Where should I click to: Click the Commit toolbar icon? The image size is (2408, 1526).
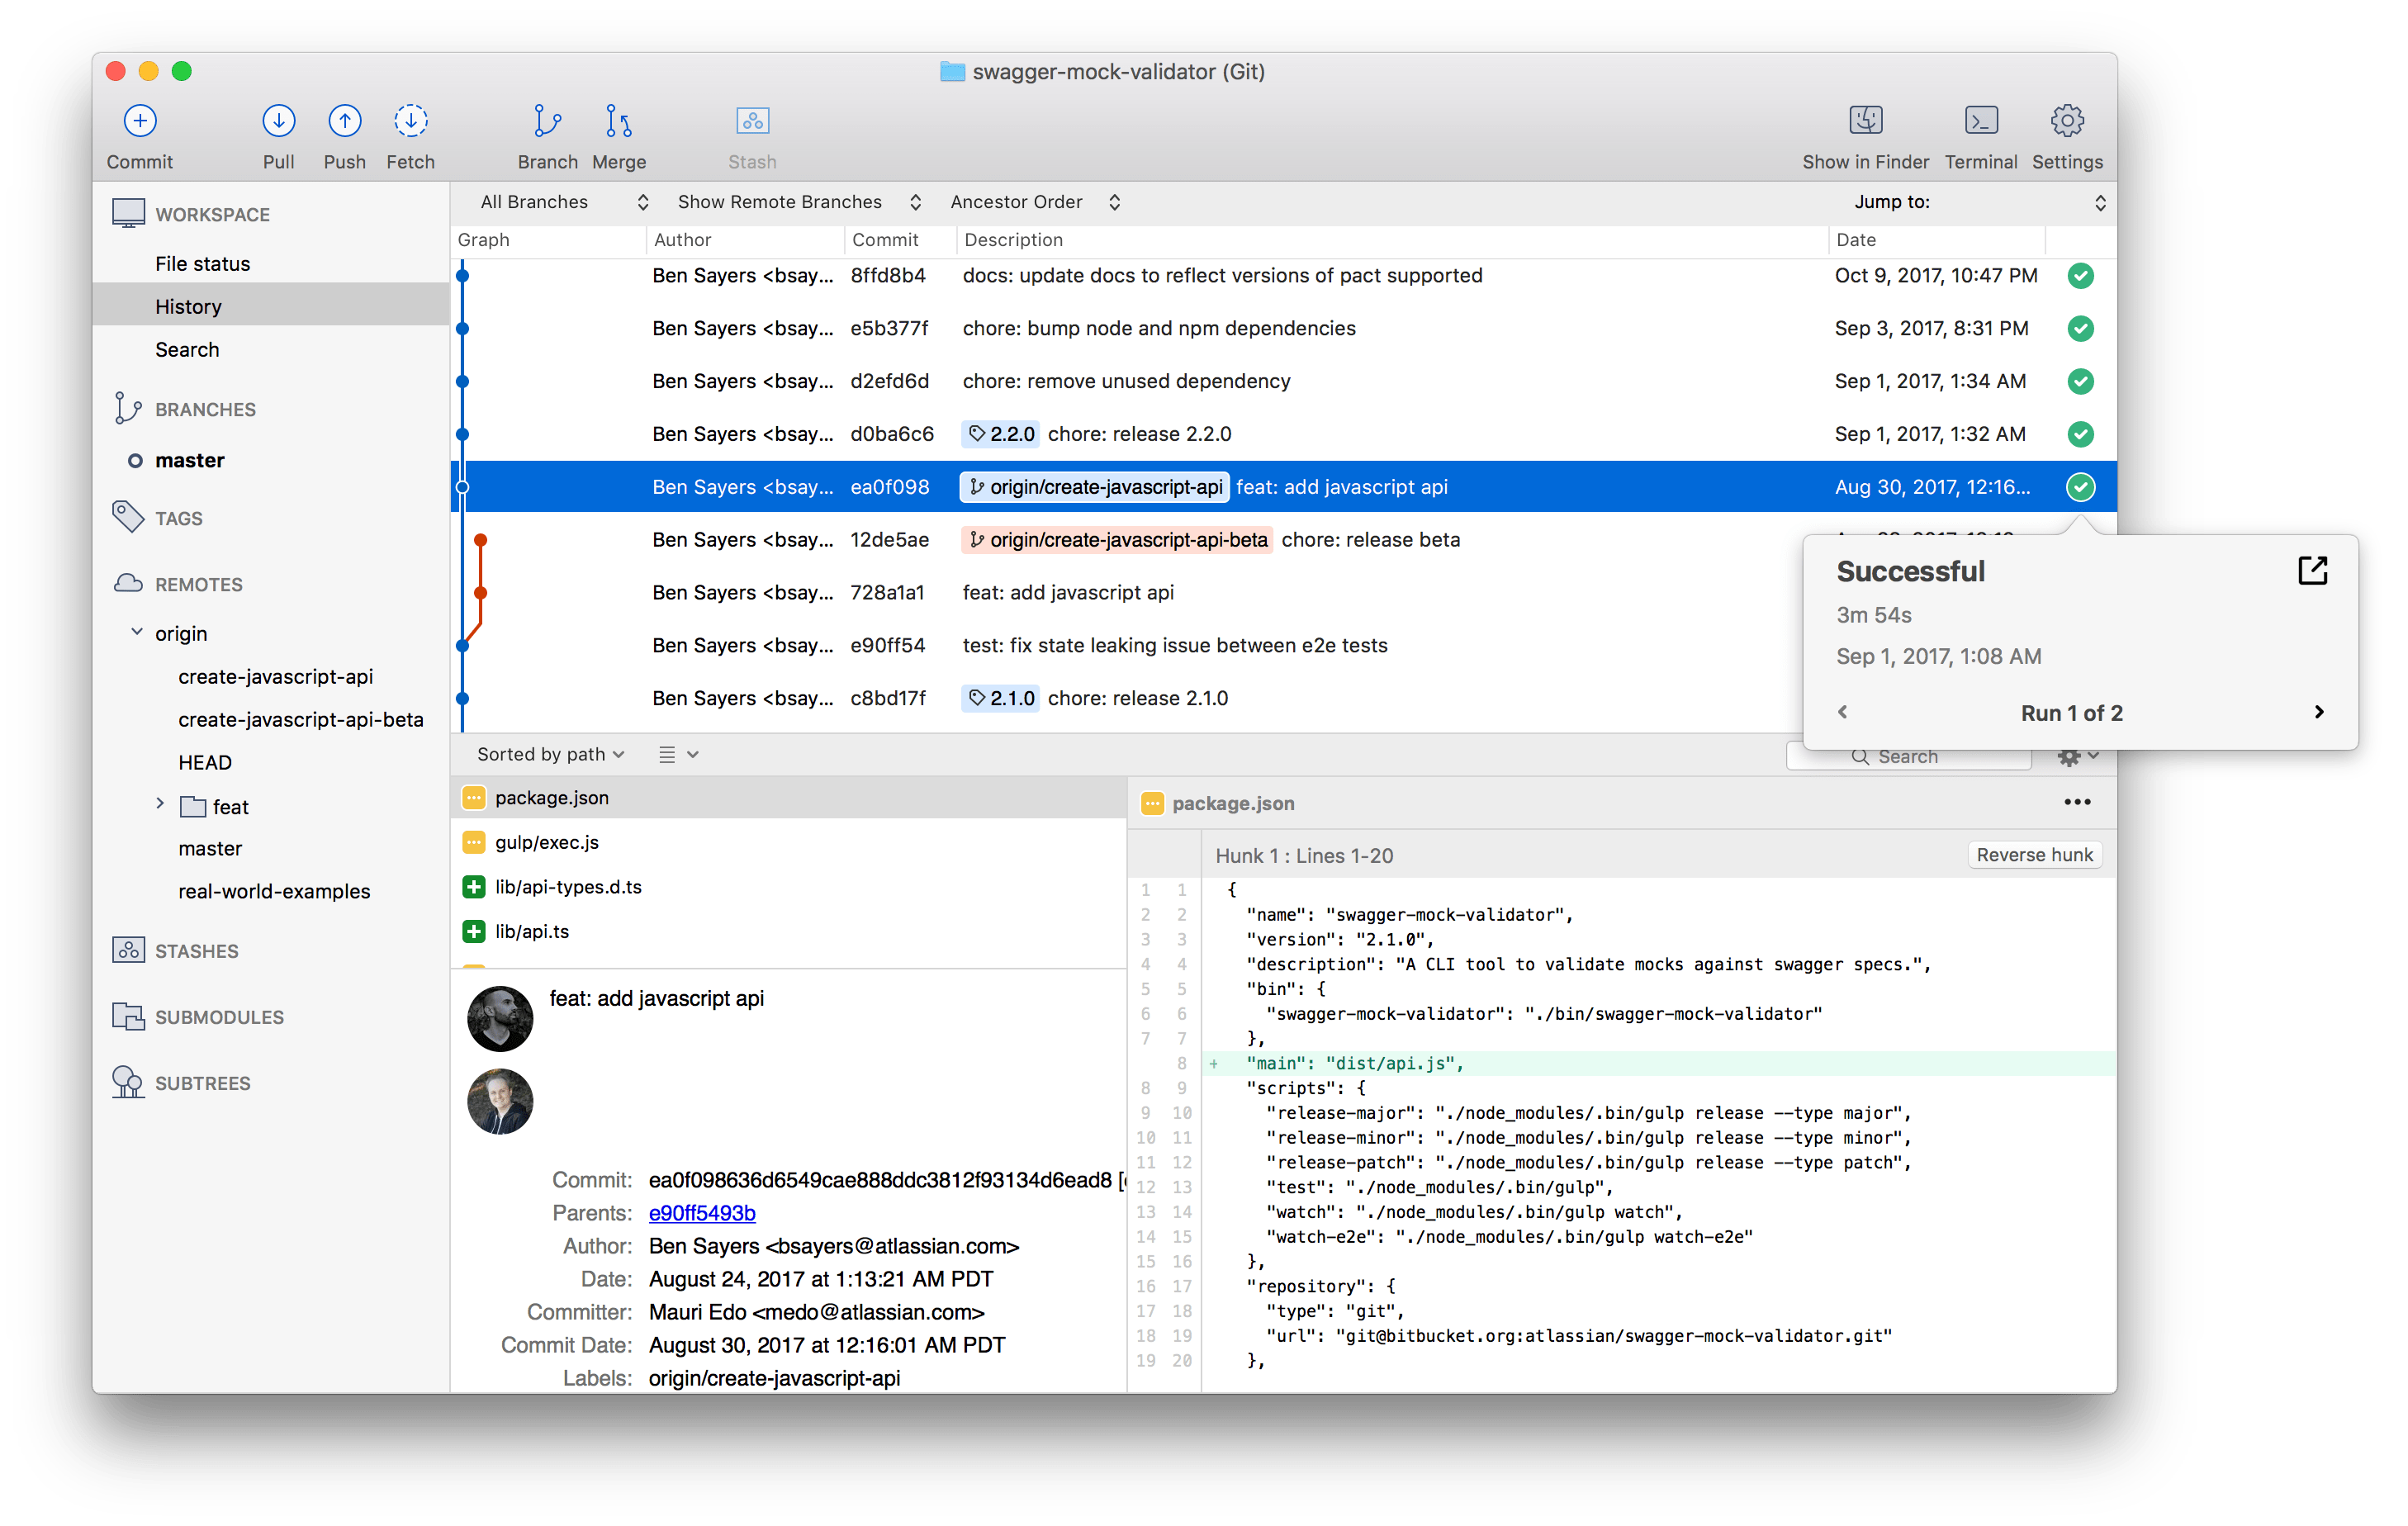coord(140,122)
